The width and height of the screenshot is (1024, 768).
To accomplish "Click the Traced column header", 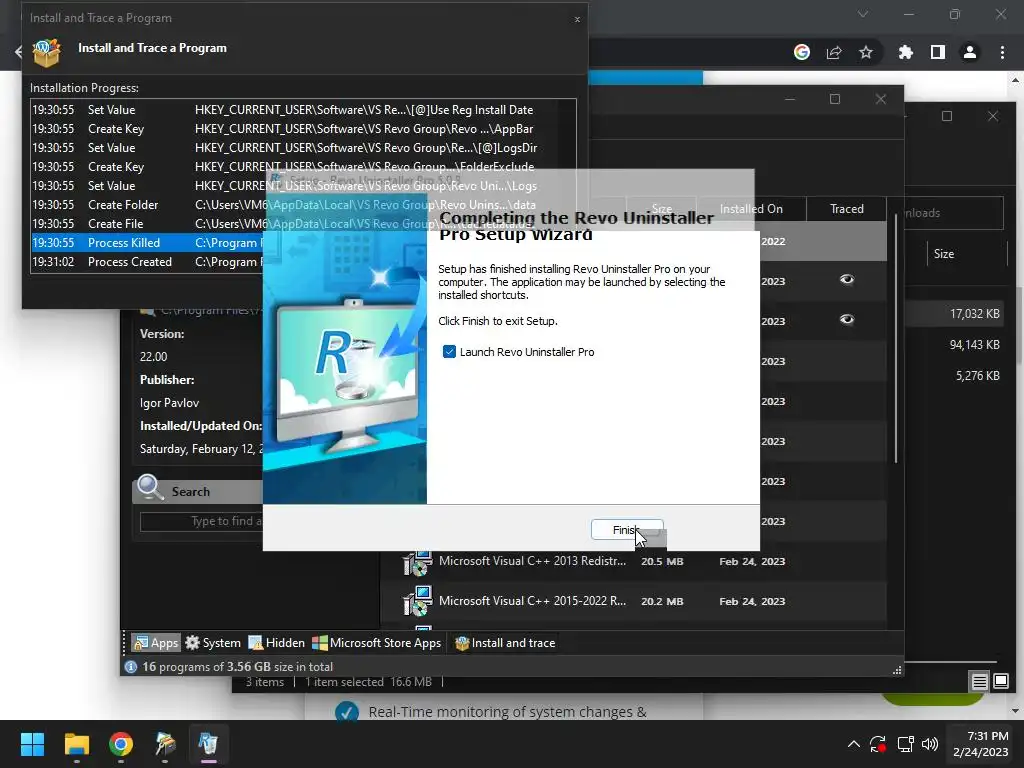I will [846, 209].
